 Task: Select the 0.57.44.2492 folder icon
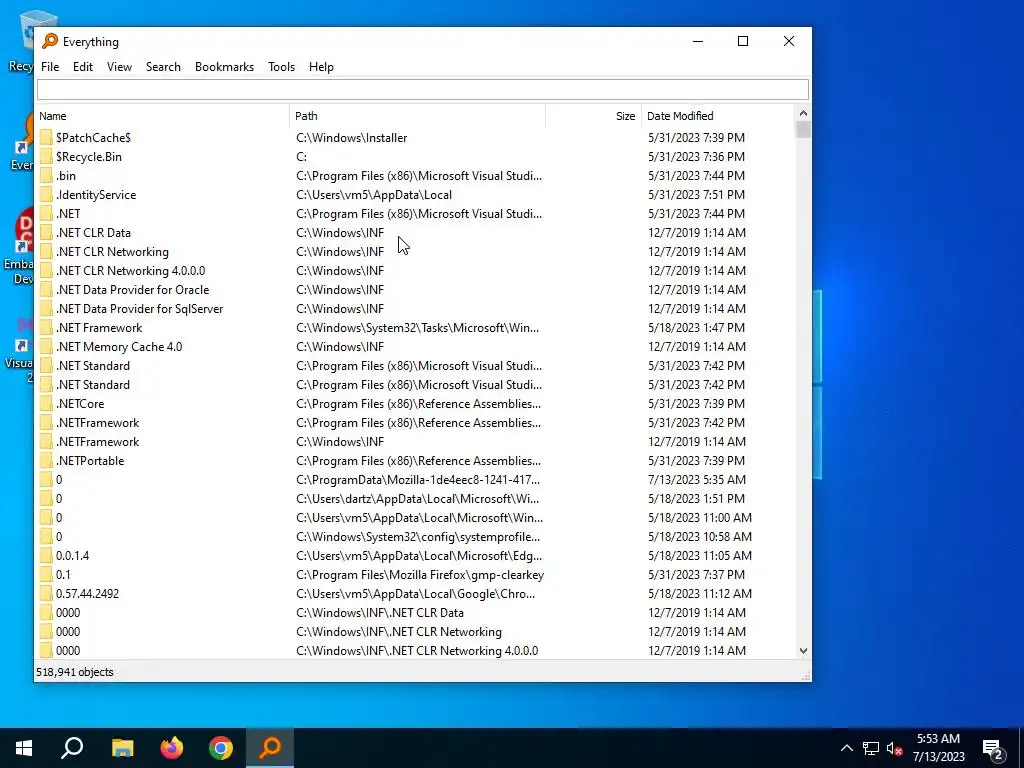[46, 594]
